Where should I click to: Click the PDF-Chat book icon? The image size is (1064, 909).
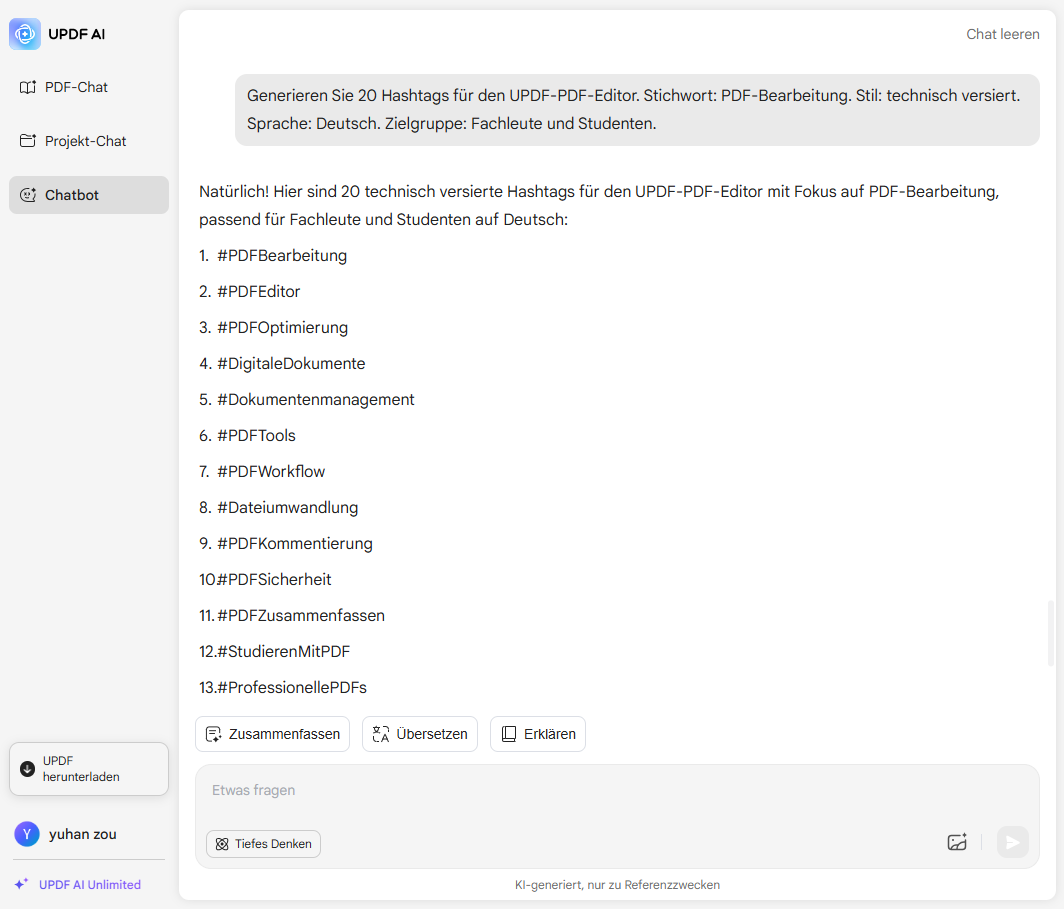tap(28, 88)
